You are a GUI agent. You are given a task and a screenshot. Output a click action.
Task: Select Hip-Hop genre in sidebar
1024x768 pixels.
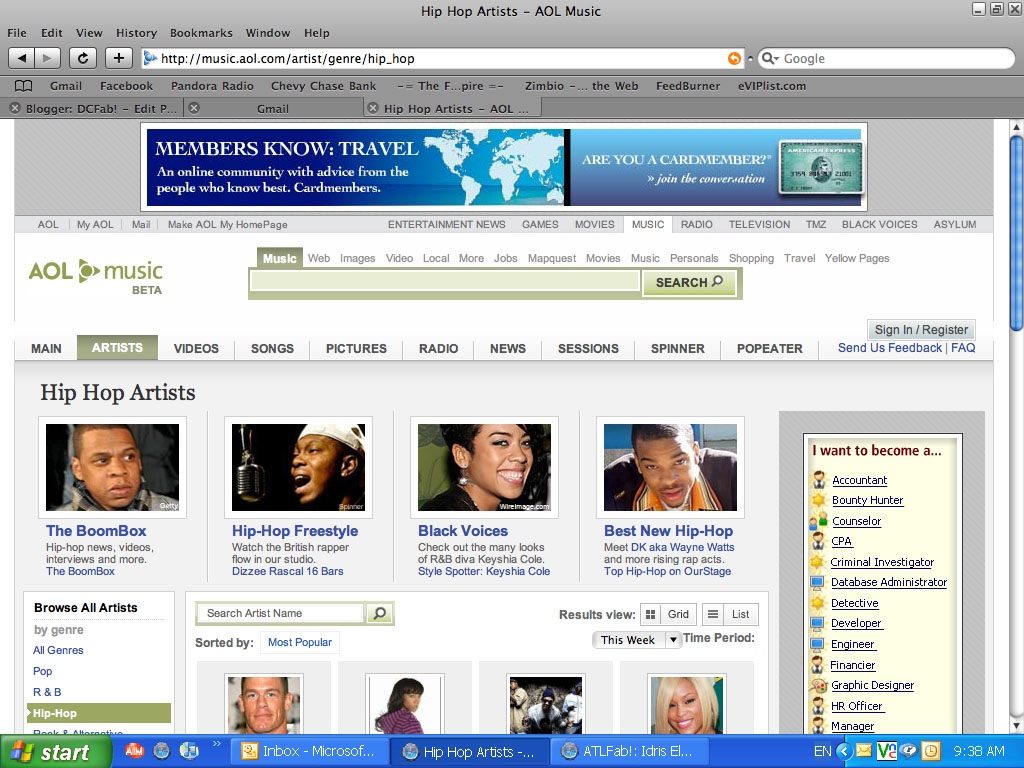coord(99,713)
